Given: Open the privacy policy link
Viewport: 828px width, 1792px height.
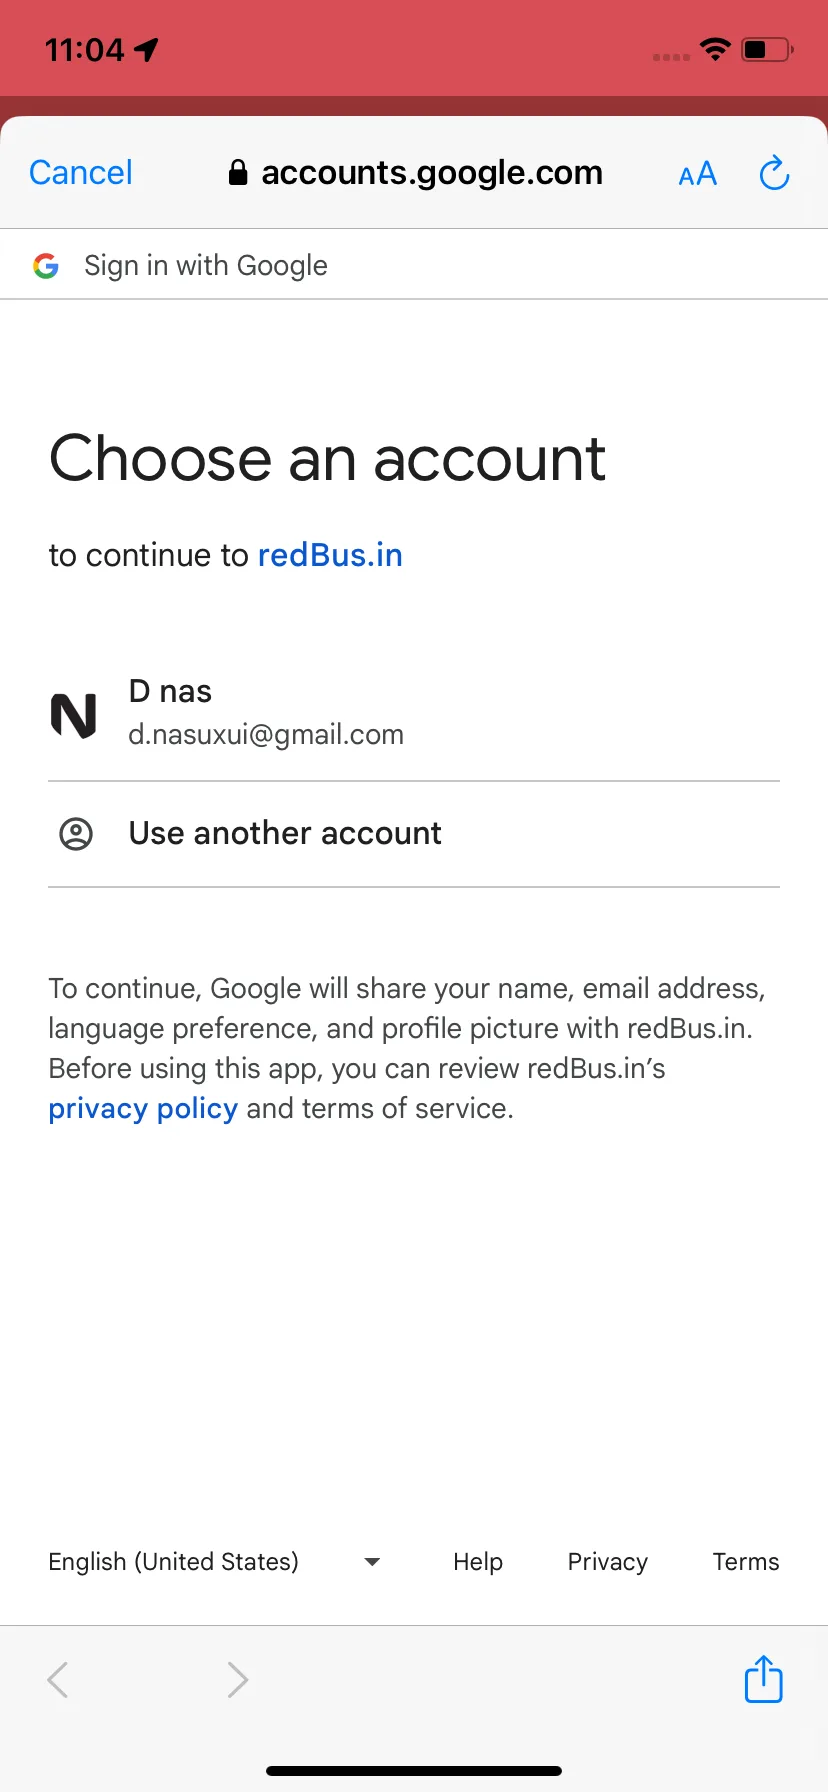Looking at the screenshot, I should (x=143, y=1109).
